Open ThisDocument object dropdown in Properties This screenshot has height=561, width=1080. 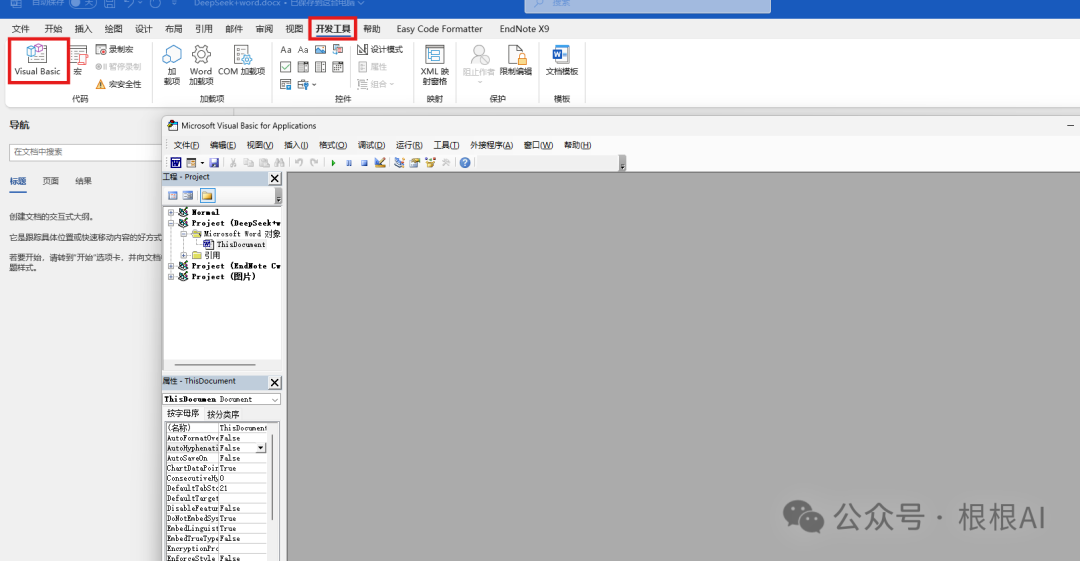click(x=275, y=399)
